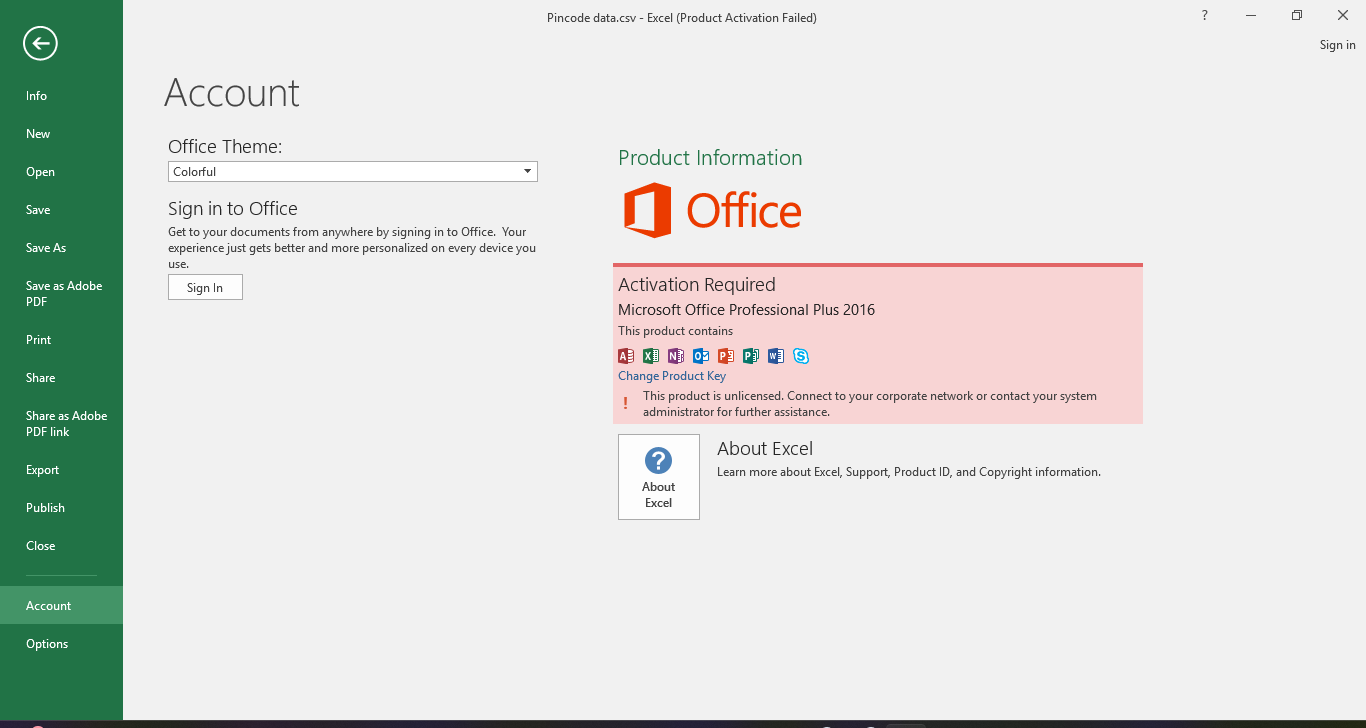1366x728 pixels.
Task: Click the Share as Adobe PDF link entry
Action: coord(66,423)
